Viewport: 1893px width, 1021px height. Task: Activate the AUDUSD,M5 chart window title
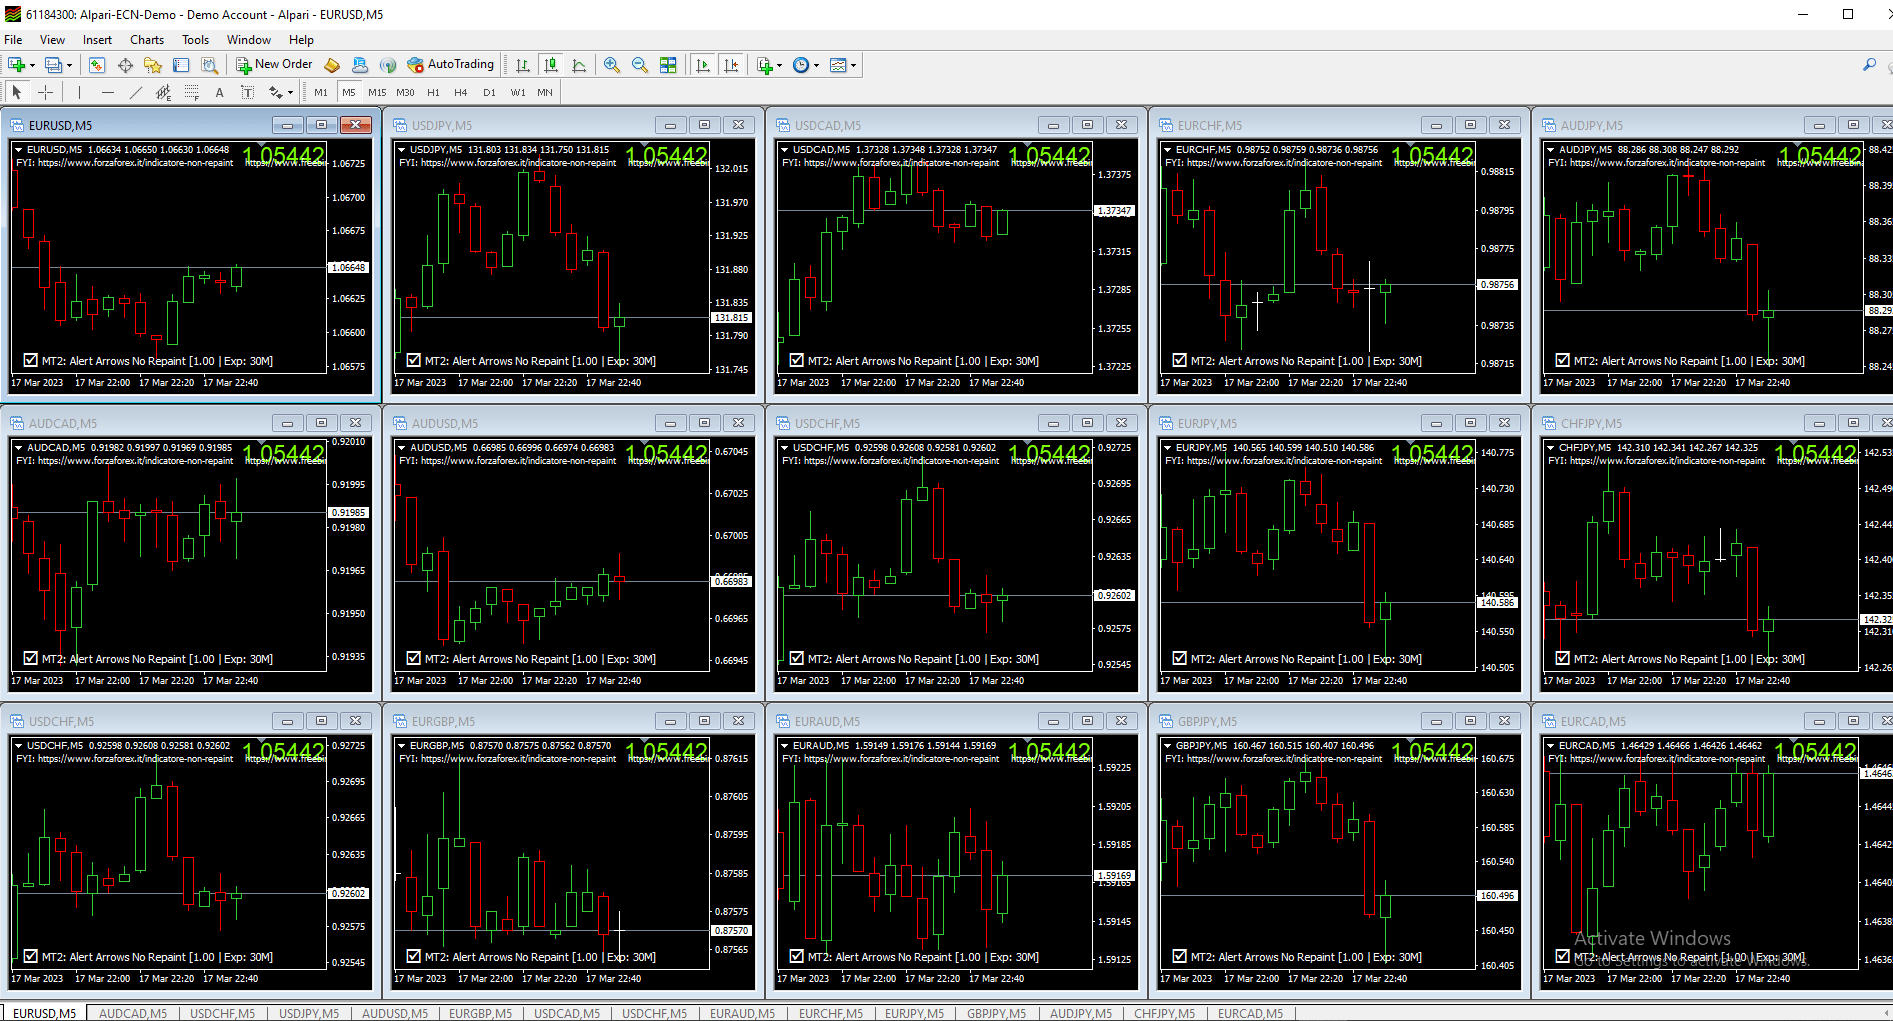click(x=445, y=423)
